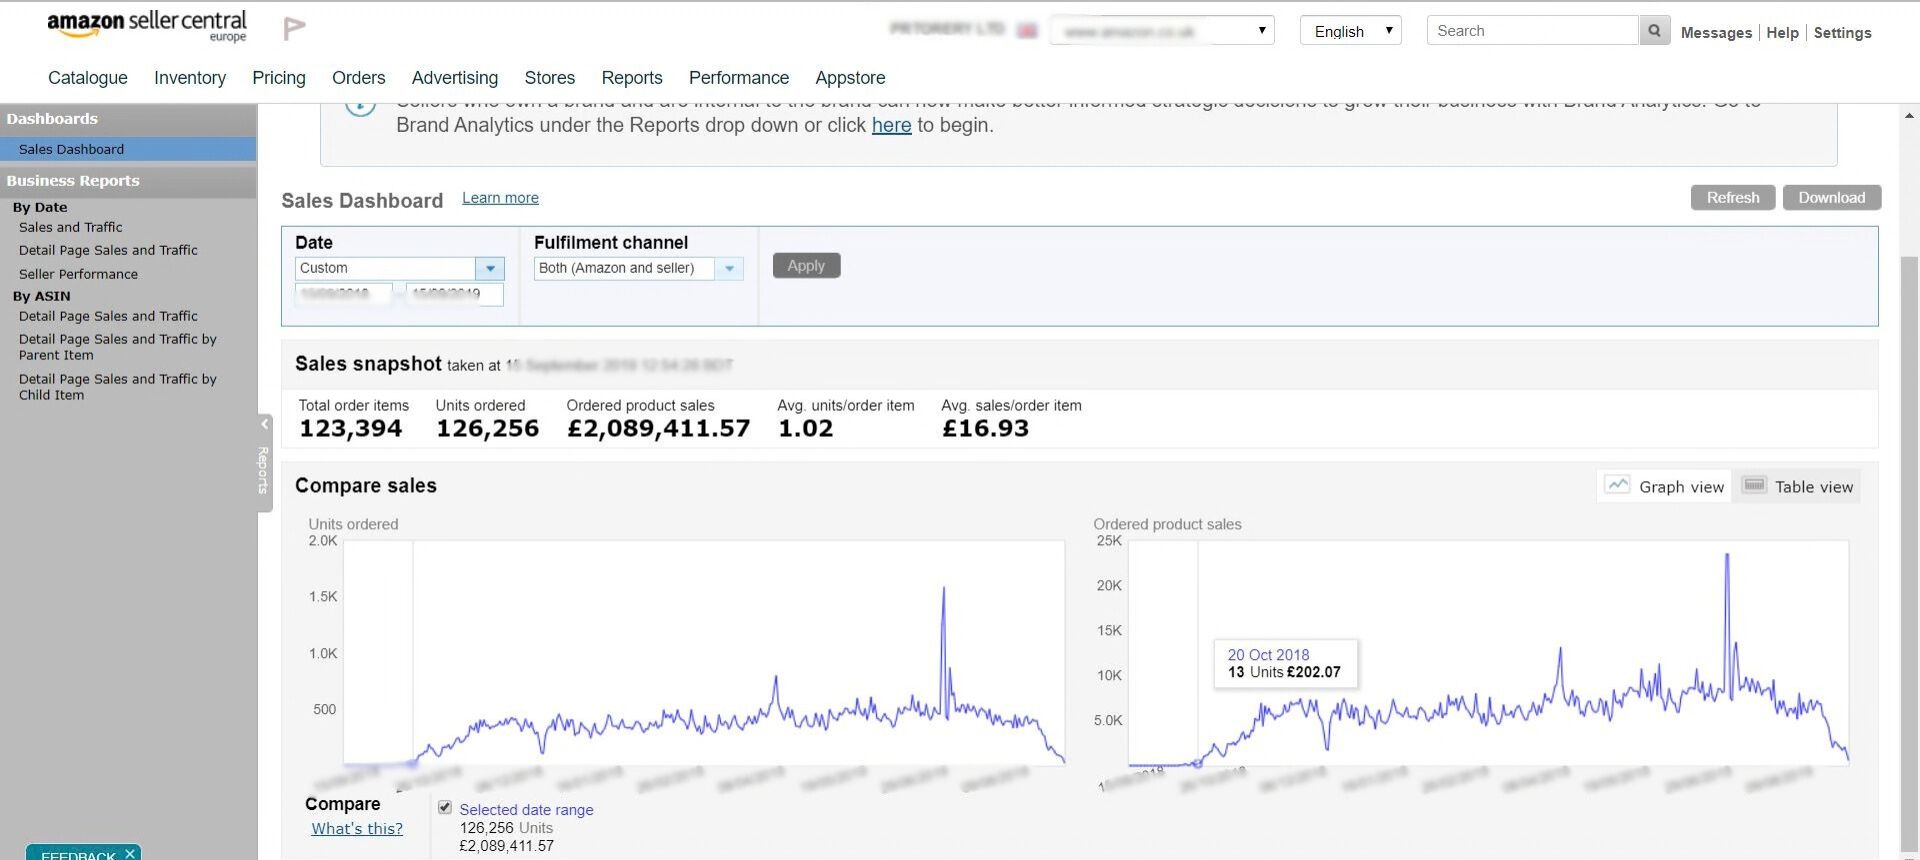1920x860 pixels.
Task: Toggle Selected date range checkbox
Action: point(445,807)
